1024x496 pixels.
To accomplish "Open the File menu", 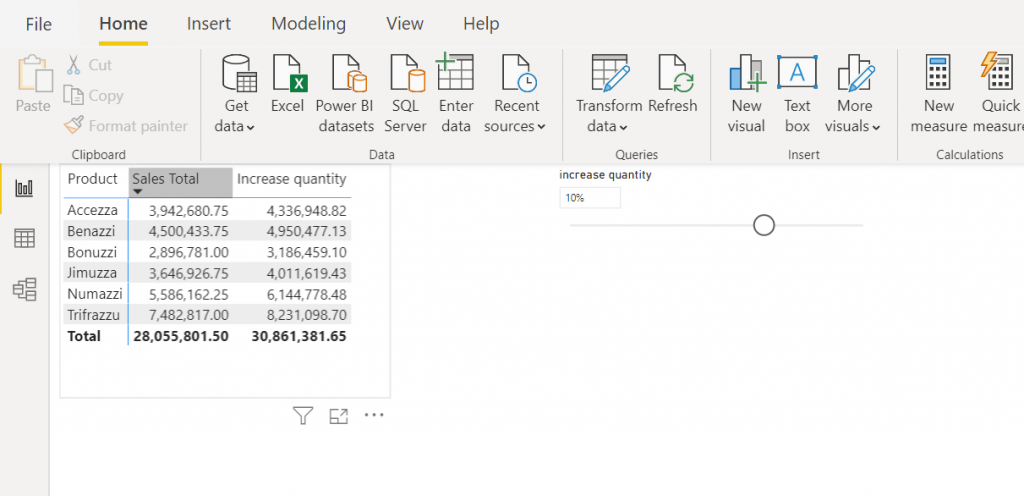I will (39, 24).
